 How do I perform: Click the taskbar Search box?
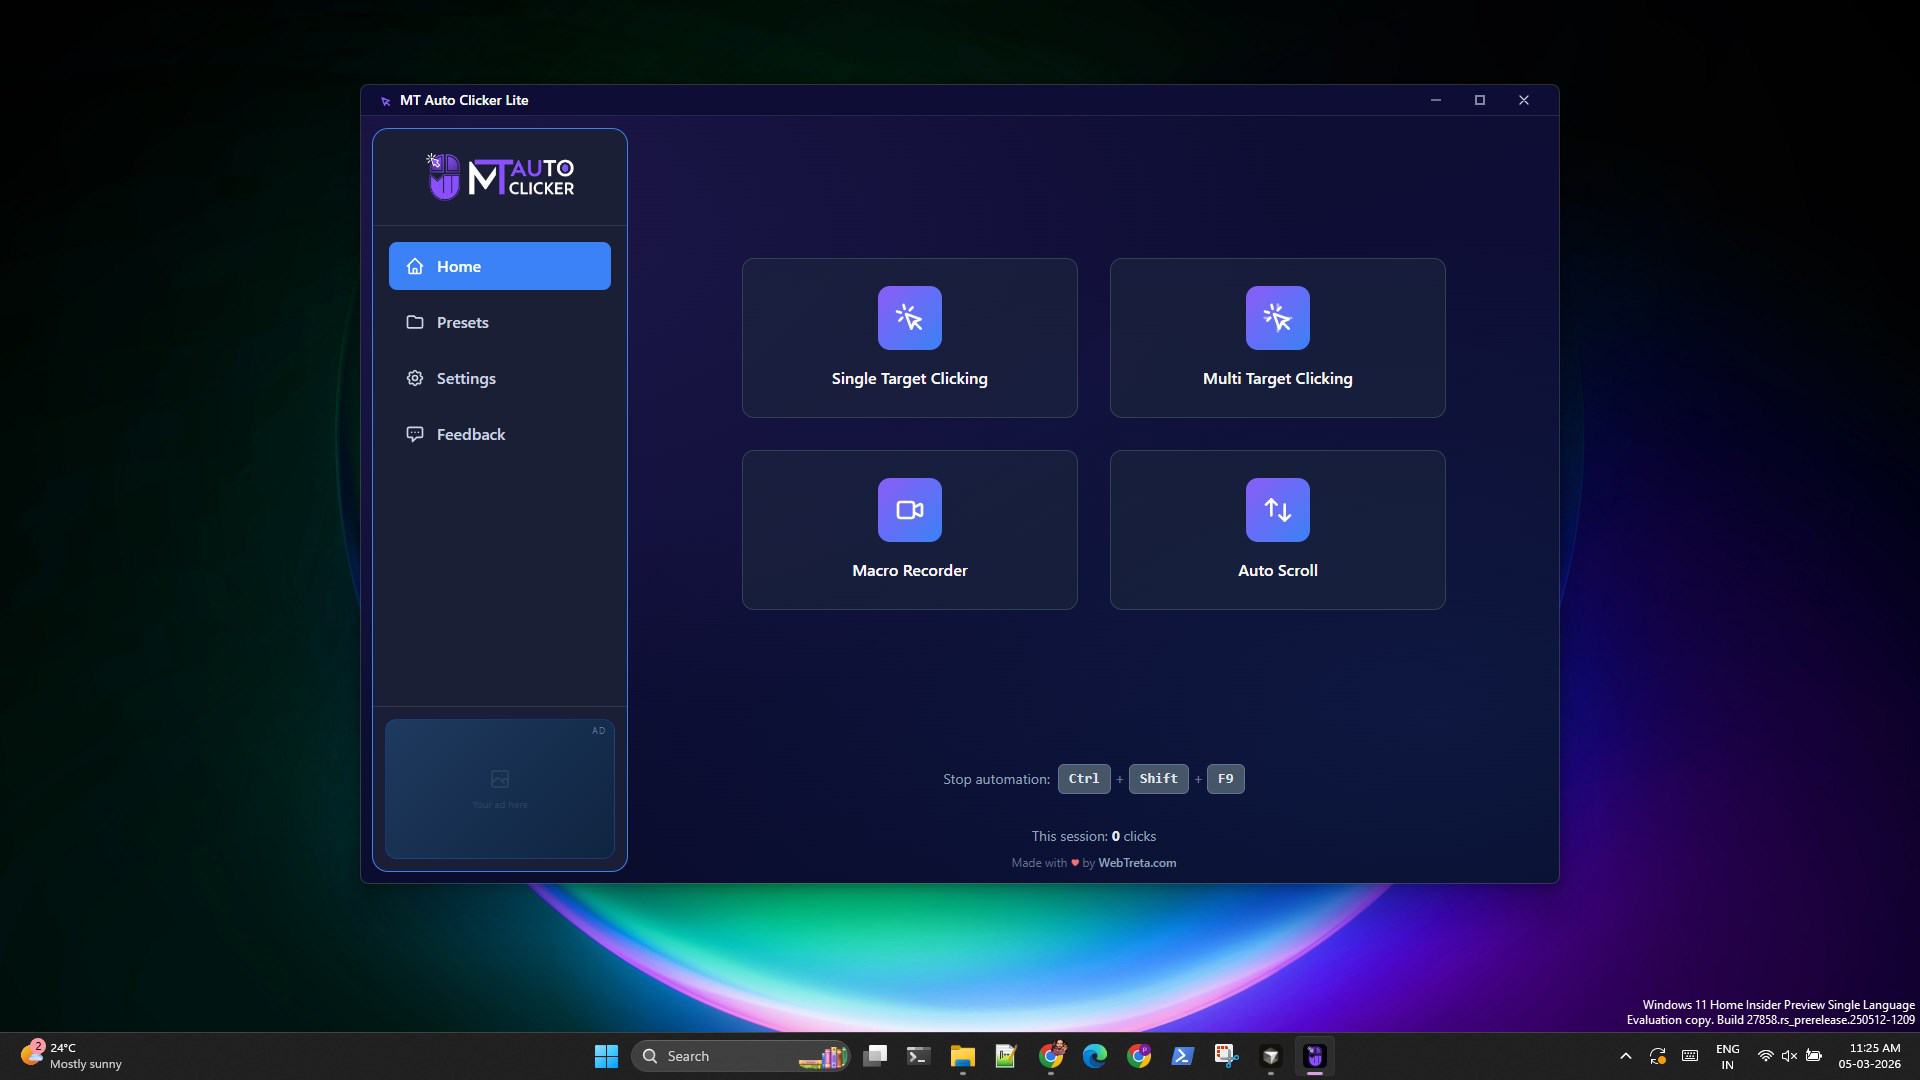(x=741, y=1056)
